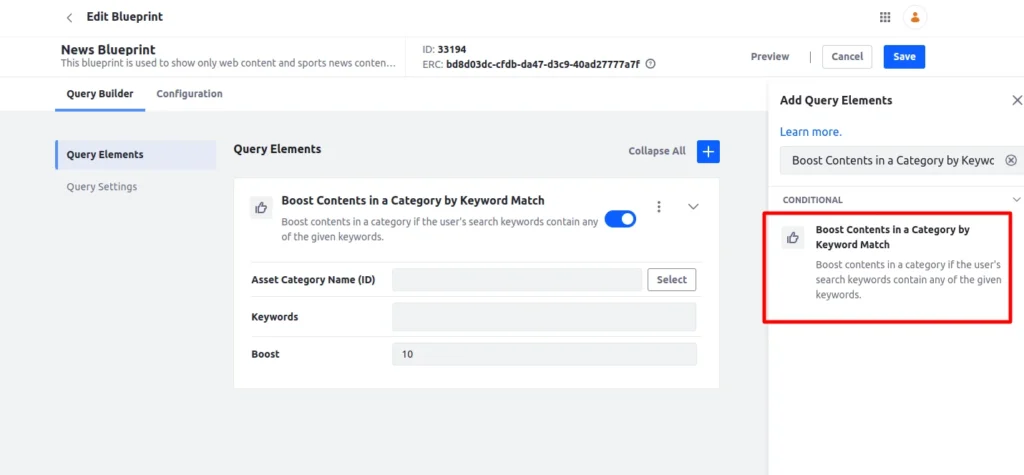Click the thumbs-up icon in query element card
Screen dimensions: 1024x475
tap(261, 208)
